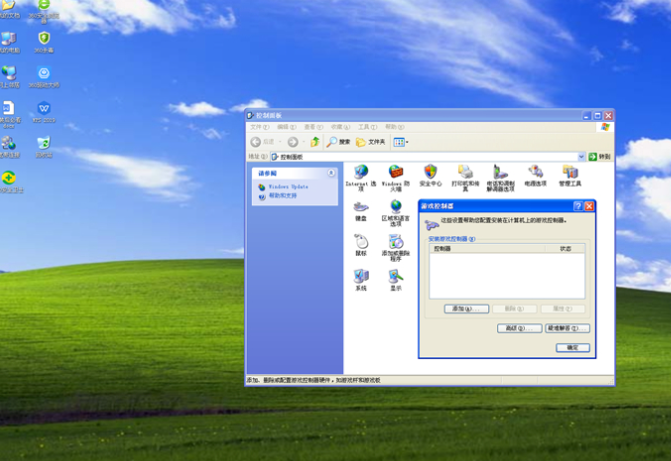
Task: Click the 添加(A)... button in Game Controllers dialog
Action: pos(466,309)
